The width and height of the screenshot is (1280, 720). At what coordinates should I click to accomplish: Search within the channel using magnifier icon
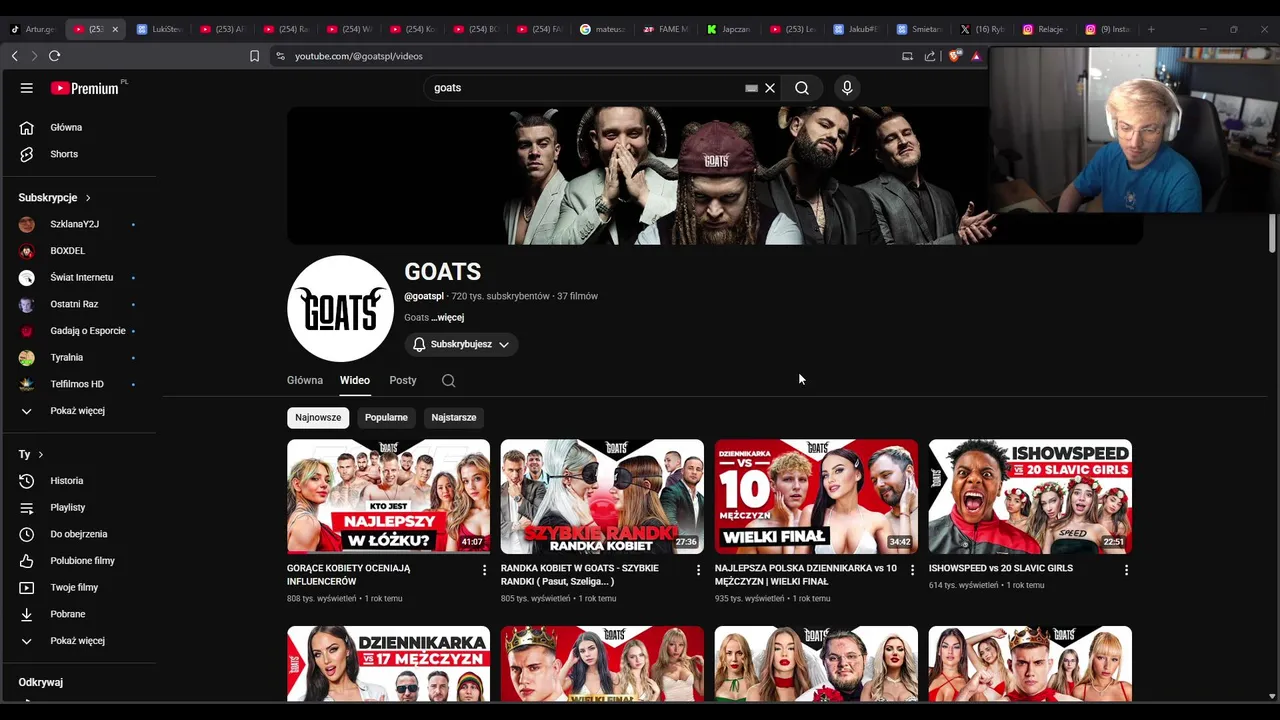(448, 381)
